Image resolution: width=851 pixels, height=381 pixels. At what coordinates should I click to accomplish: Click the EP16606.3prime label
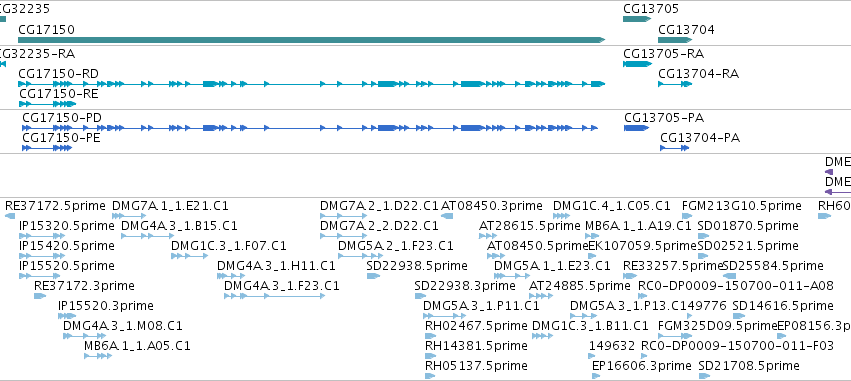coord(642,366)
